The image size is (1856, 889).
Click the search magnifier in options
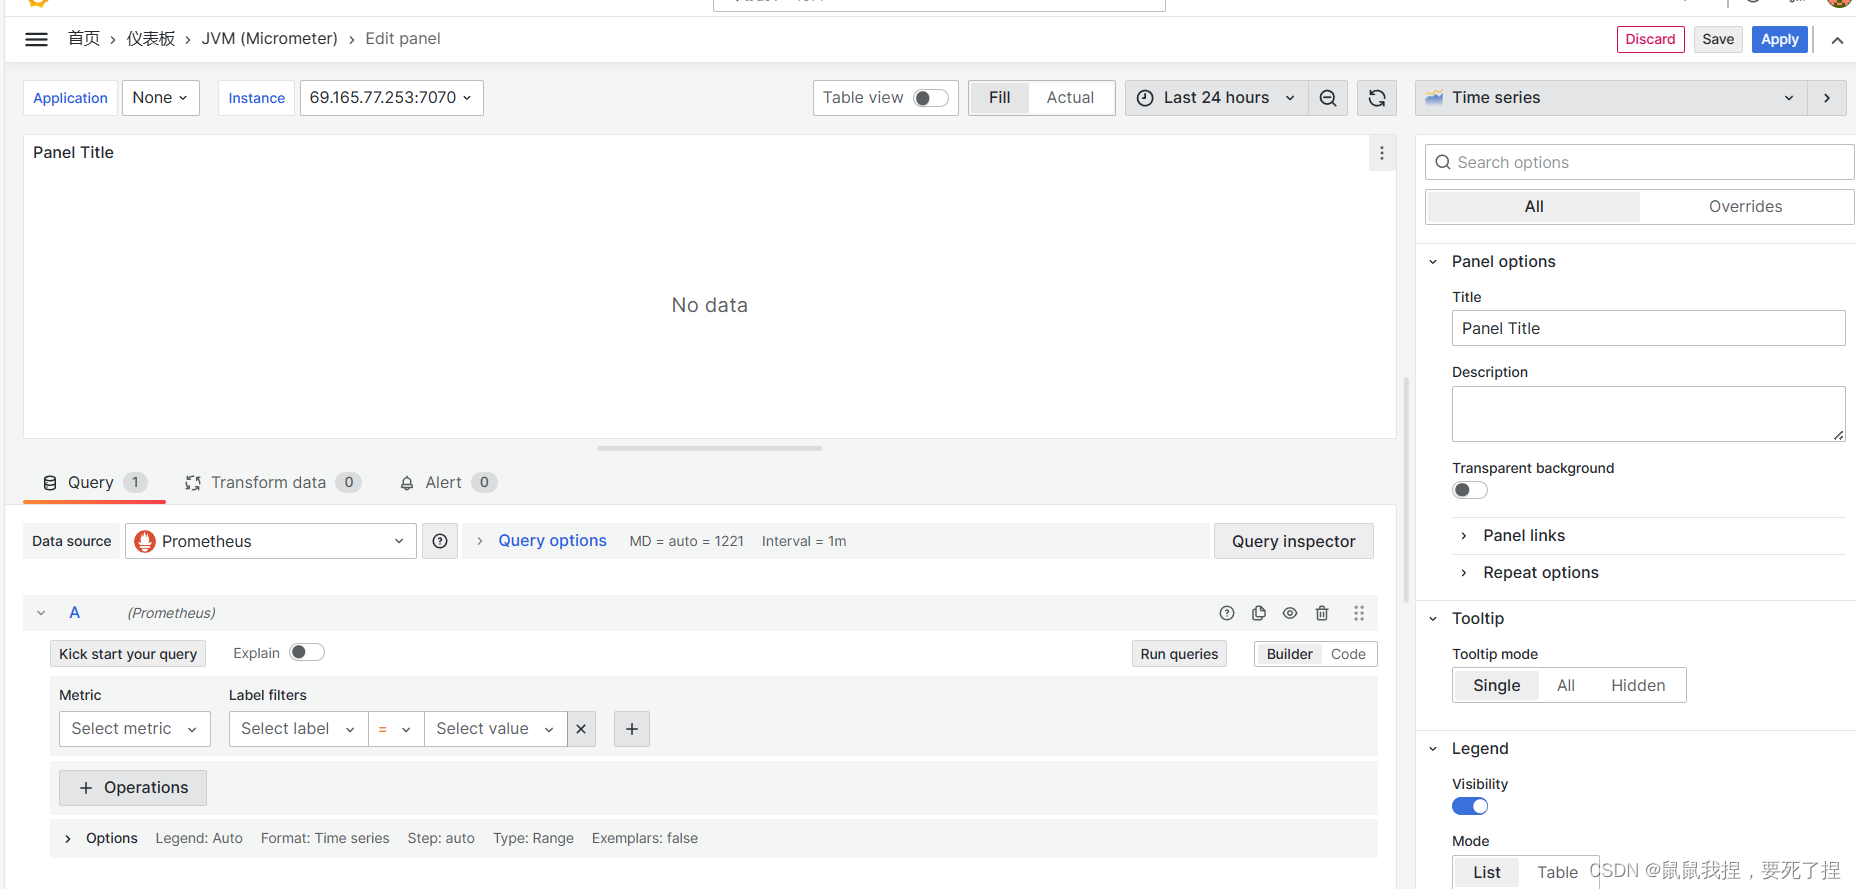point(1443,162)
